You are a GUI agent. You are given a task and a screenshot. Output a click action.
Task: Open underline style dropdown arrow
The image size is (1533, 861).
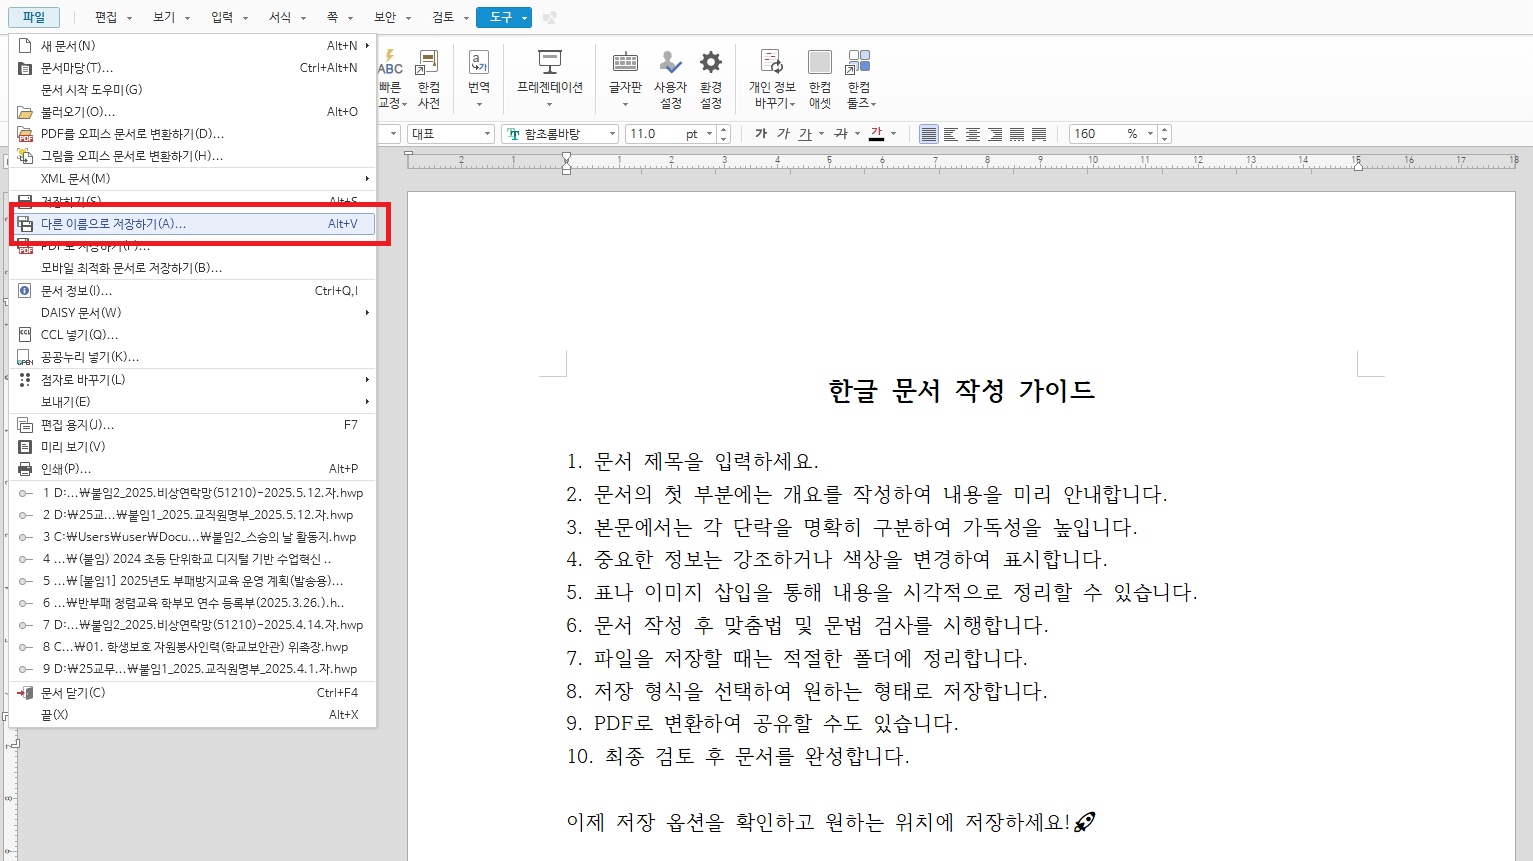tap(821, 134)
